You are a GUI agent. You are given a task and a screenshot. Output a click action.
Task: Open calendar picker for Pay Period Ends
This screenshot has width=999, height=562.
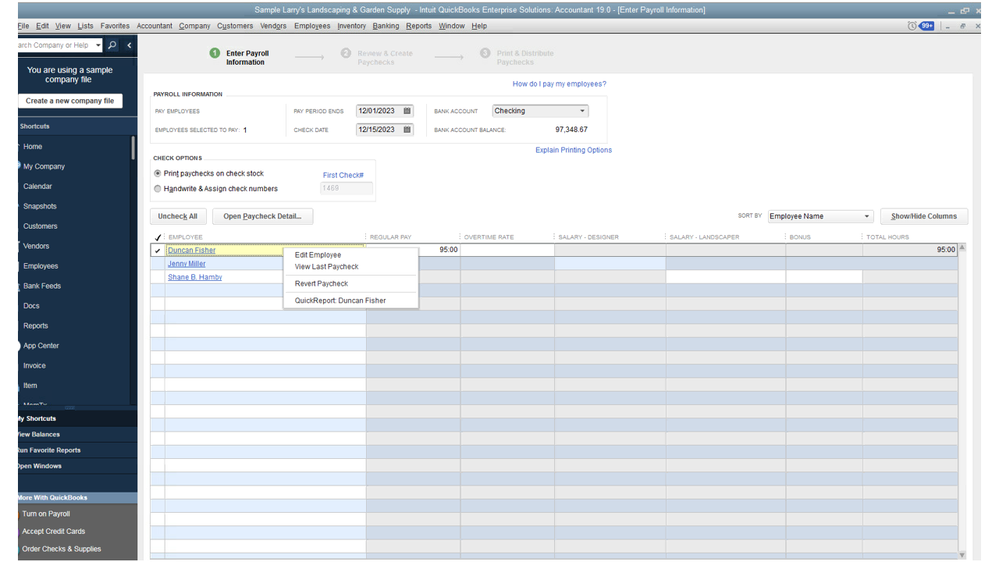coord(407,111)
